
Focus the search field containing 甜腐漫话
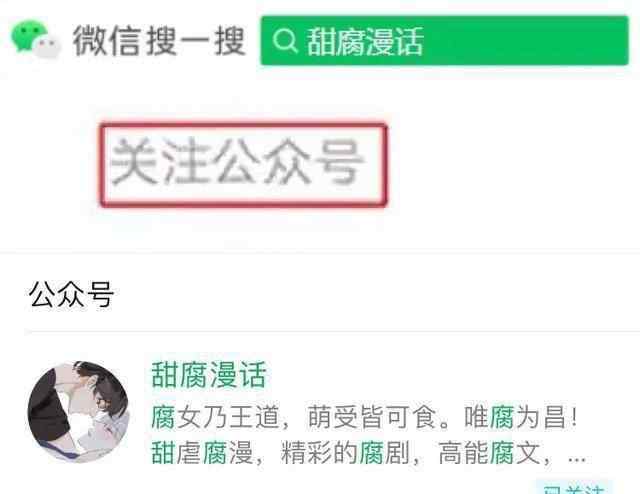[x=444, y=40]
